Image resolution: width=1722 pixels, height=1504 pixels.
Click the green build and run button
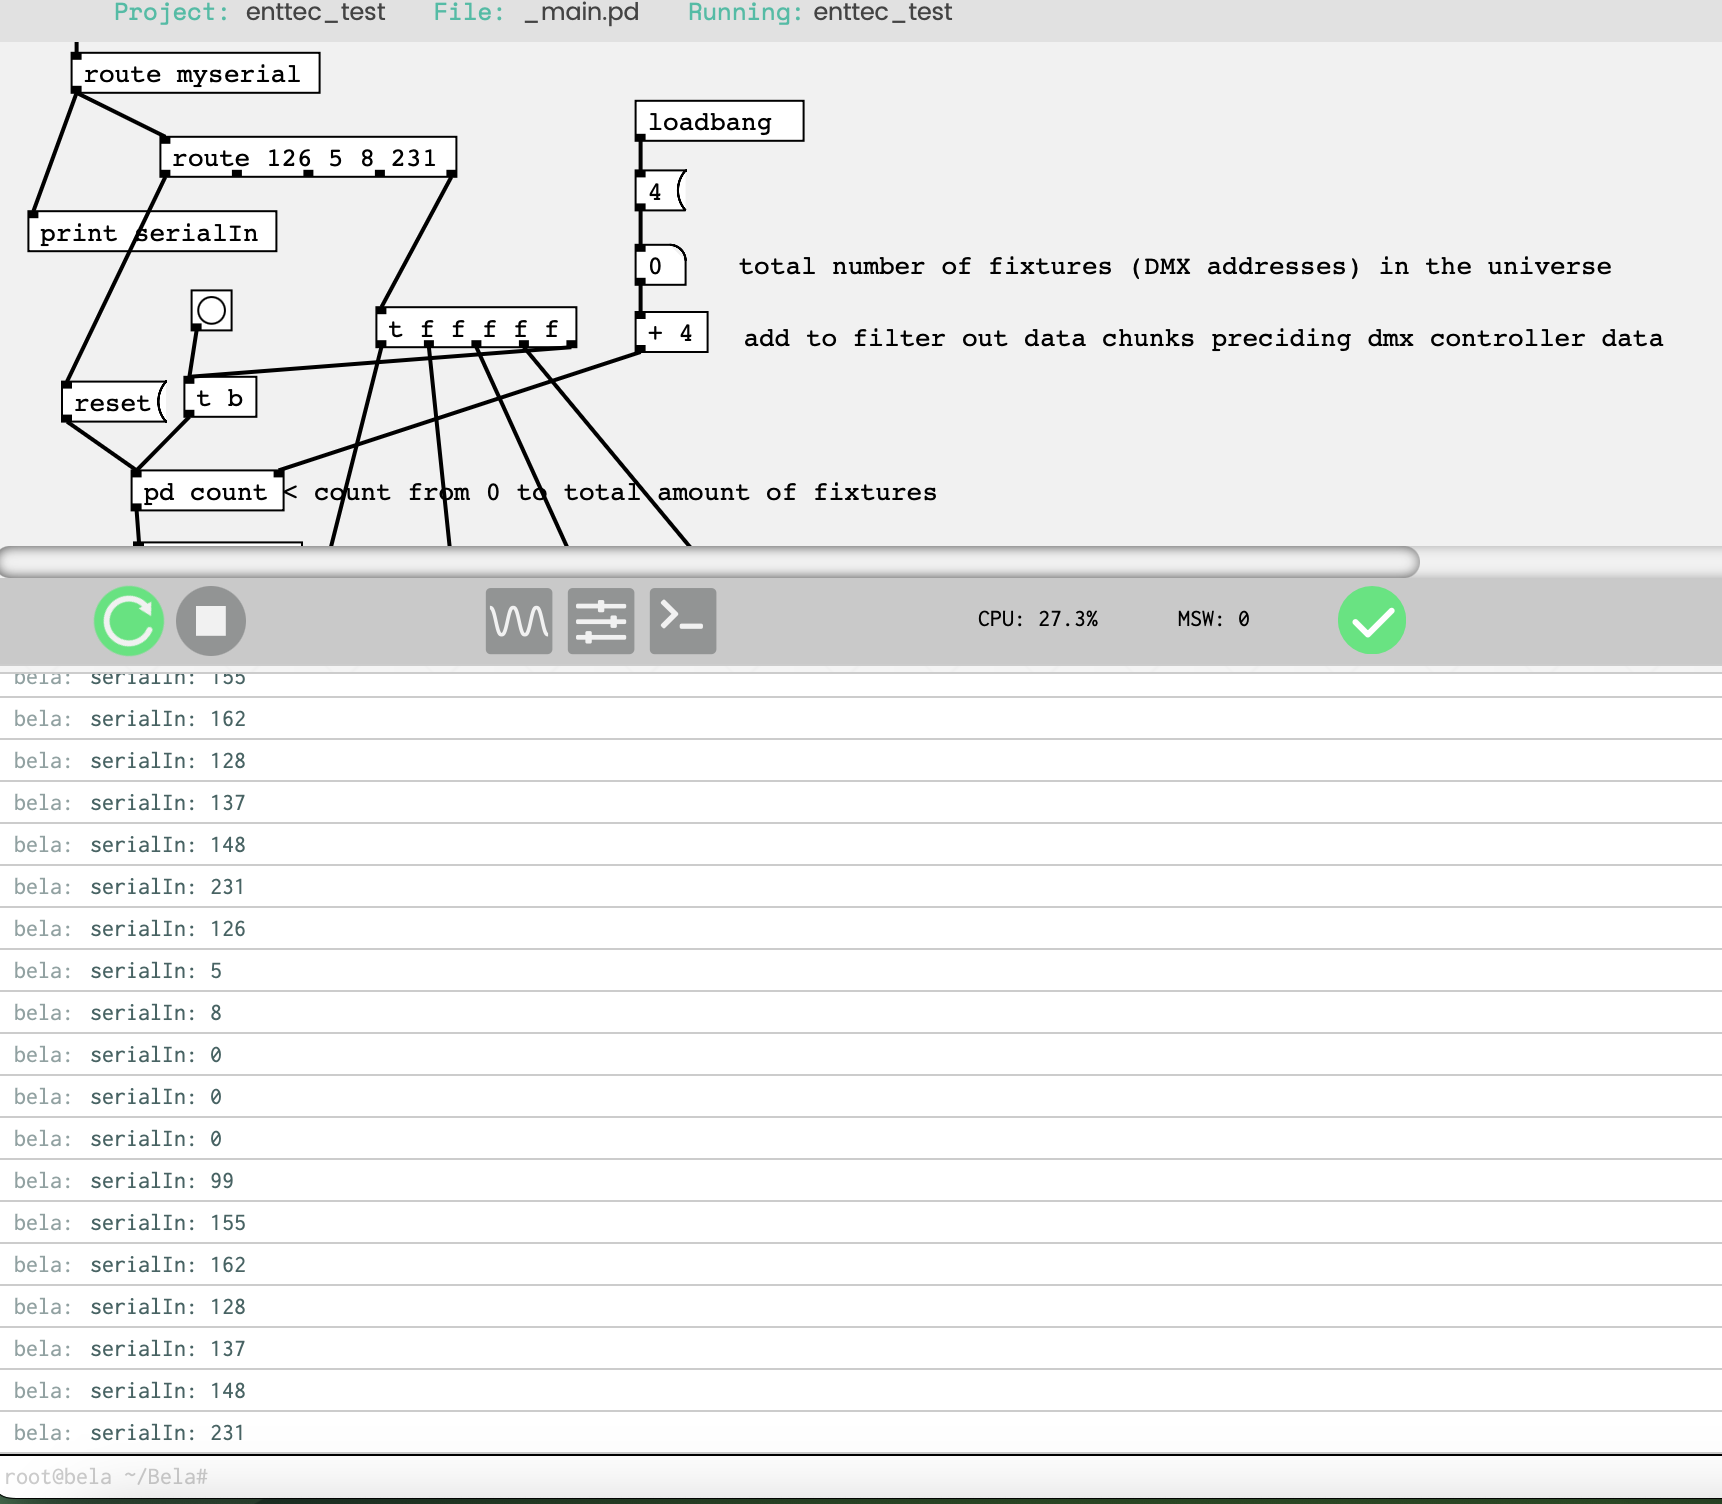(x=129, y=621)
